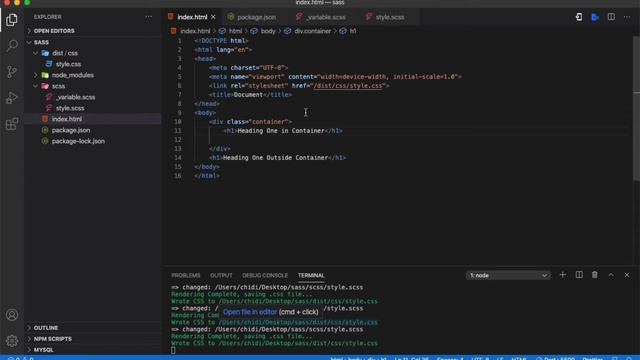Open the Problems panel tab
The width and height of the screenshot is (640, 360).
(x=186, y=276)
